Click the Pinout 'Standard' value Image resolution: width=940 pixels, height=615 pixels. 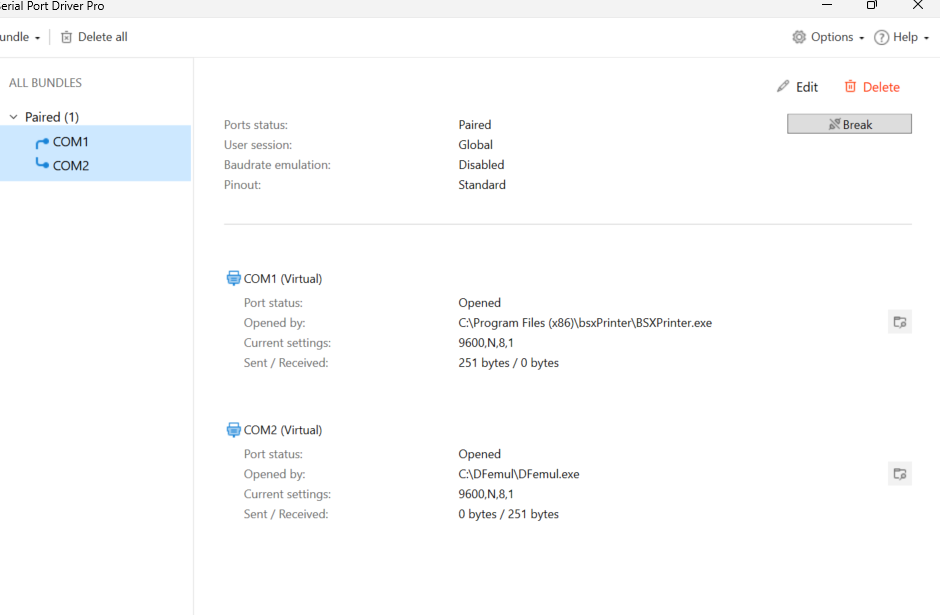[481, 185]
